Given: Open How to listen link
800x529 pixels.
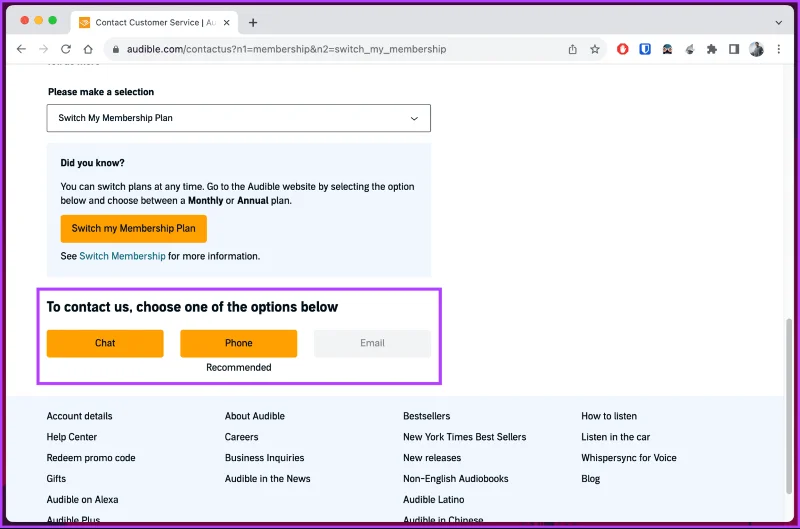Looking at the screenshot, I should pyautogui.click(x=609, y=416).
